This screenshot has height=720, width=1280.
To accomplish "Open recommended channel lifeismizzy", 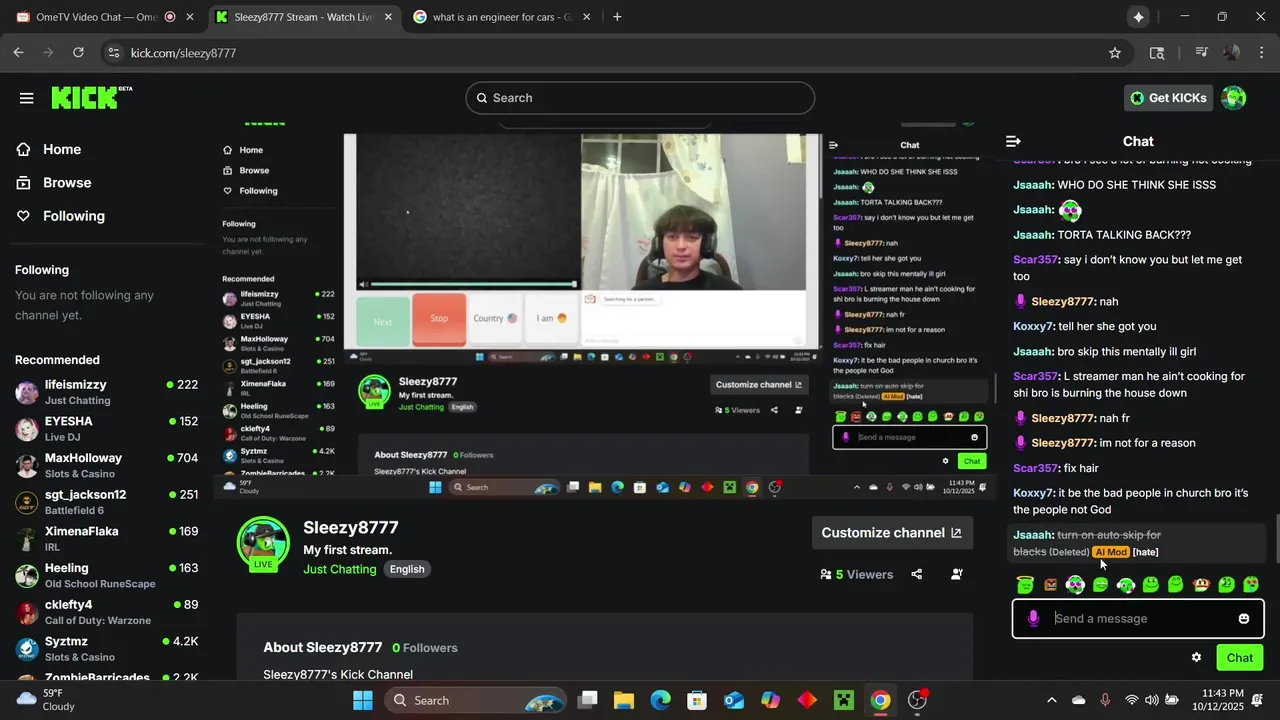I will coord(106,392).
